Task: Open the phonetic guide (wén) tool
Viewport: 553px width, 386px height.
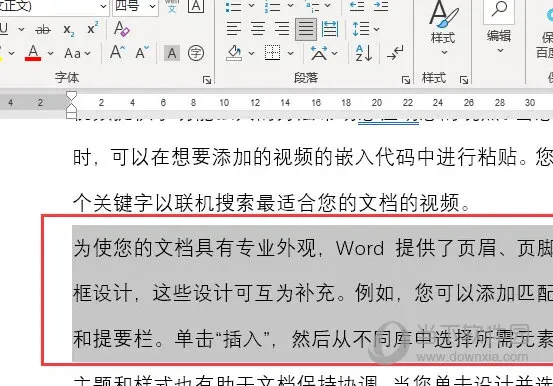Action: [x=172, y=6]
